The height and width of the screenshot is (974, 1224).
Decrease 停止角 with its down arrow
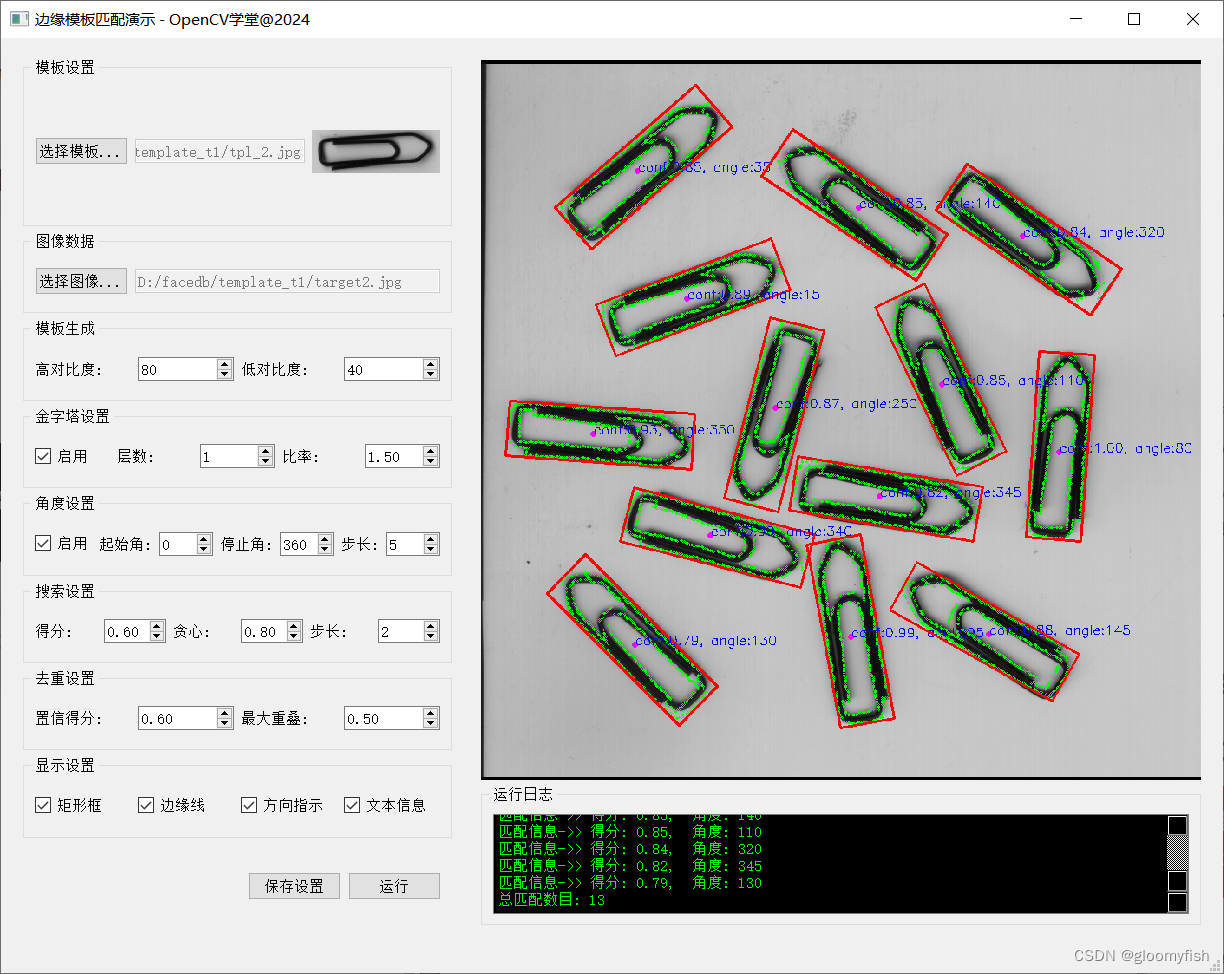(325, 550)
